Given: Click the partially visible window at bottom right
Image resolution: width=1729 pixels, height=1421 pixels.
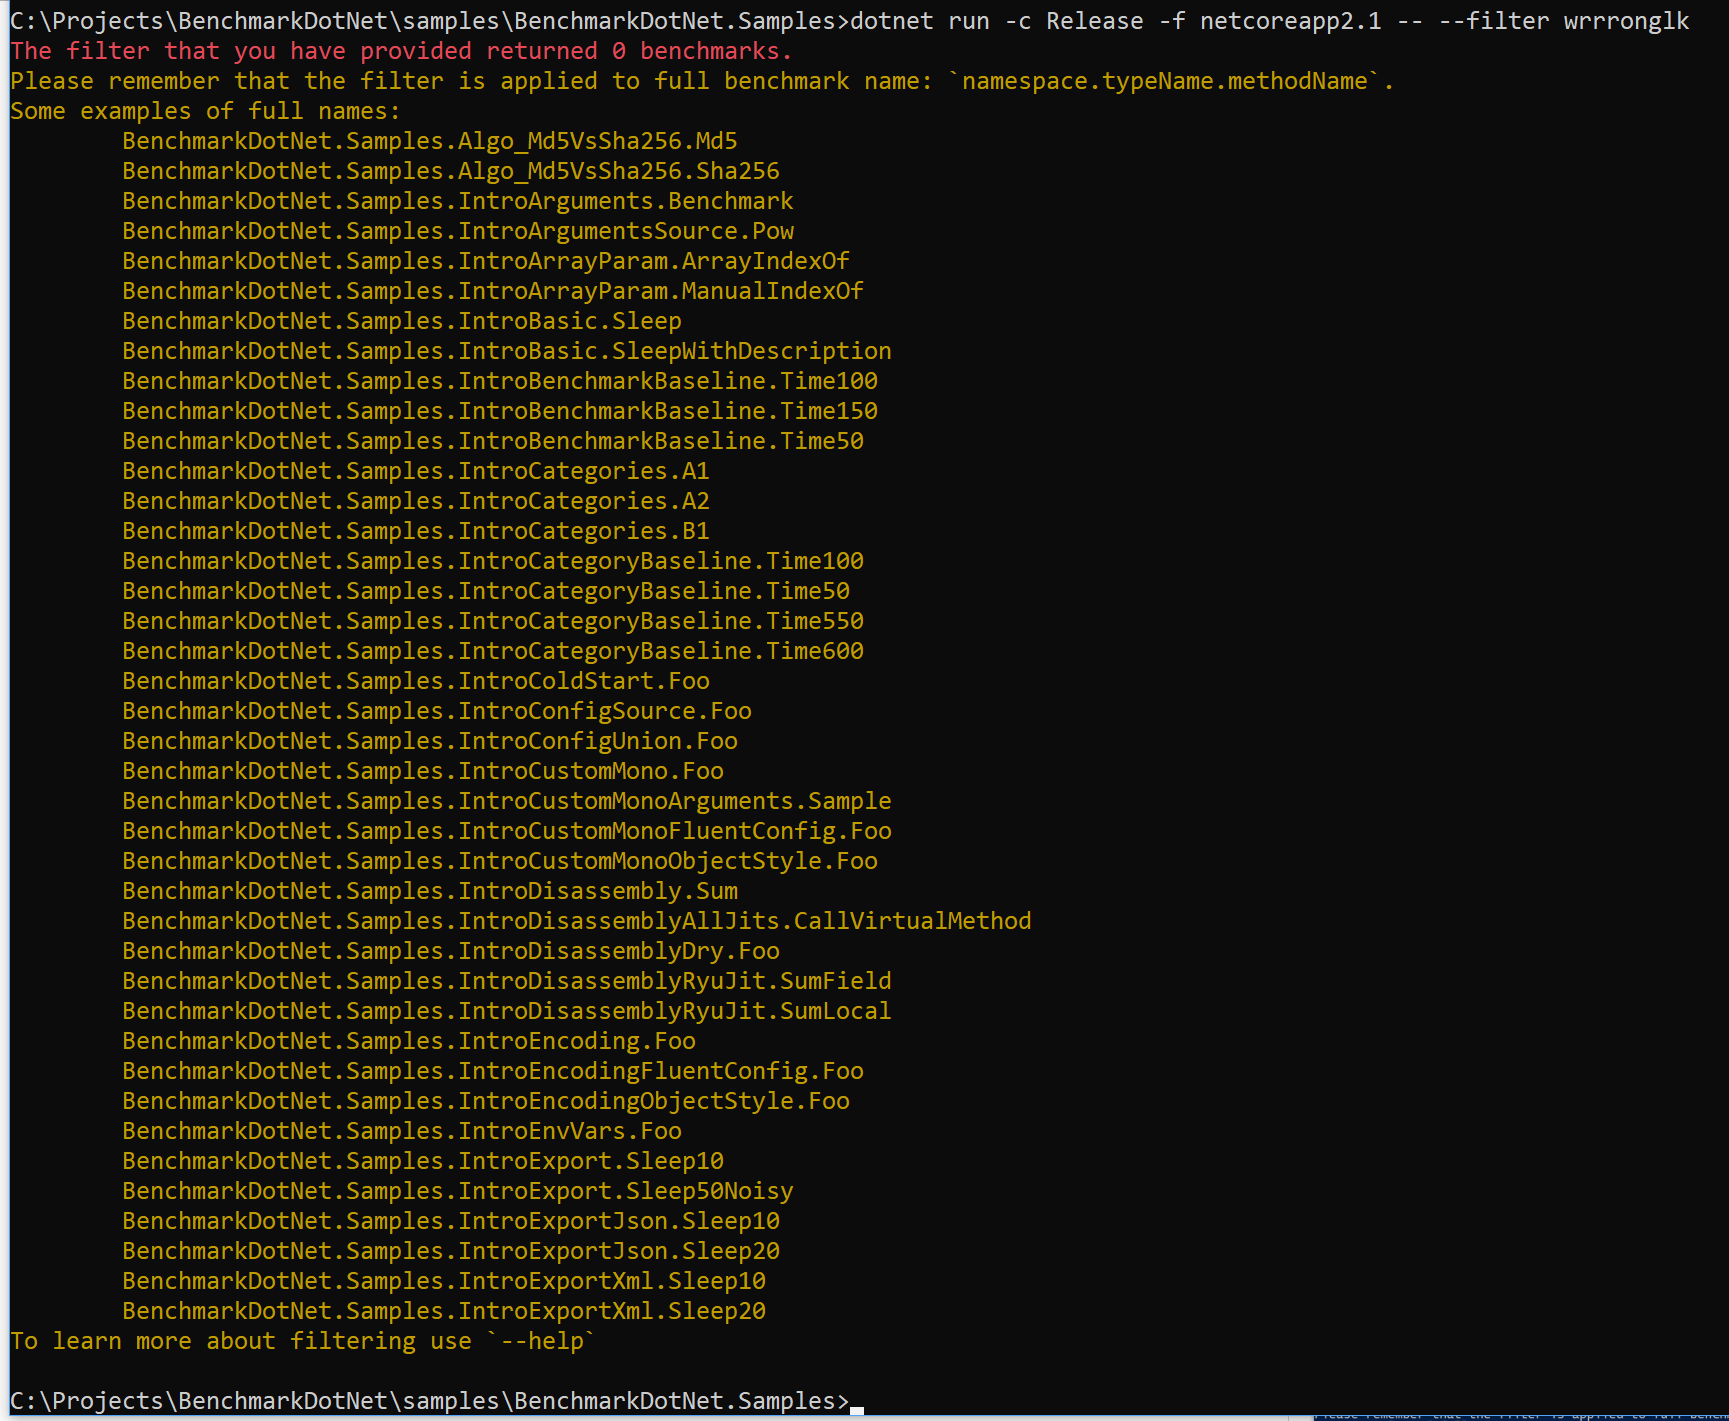Looking at the screenshot, I should pos(1520,1412).
